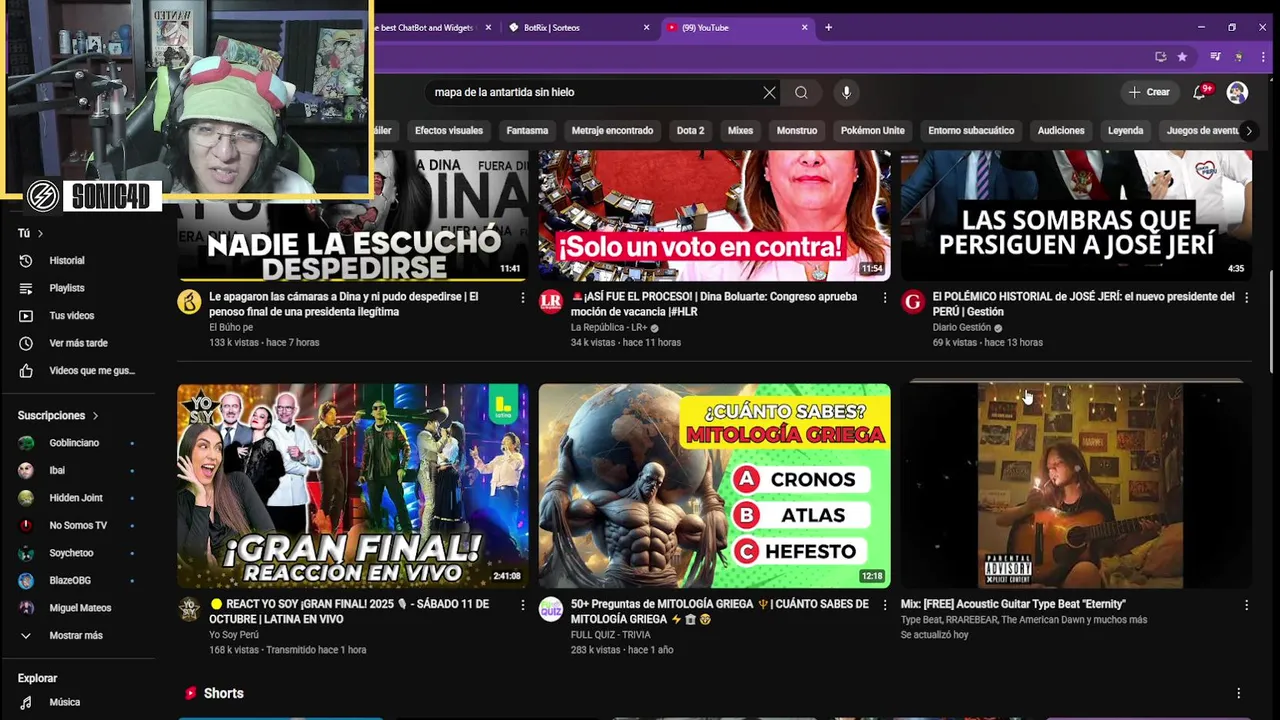Image resolution: width=1280 pixels, height=720 pixels.
Task: Open the El Búho pe channel avatar
Action: (x=189, y=302)
